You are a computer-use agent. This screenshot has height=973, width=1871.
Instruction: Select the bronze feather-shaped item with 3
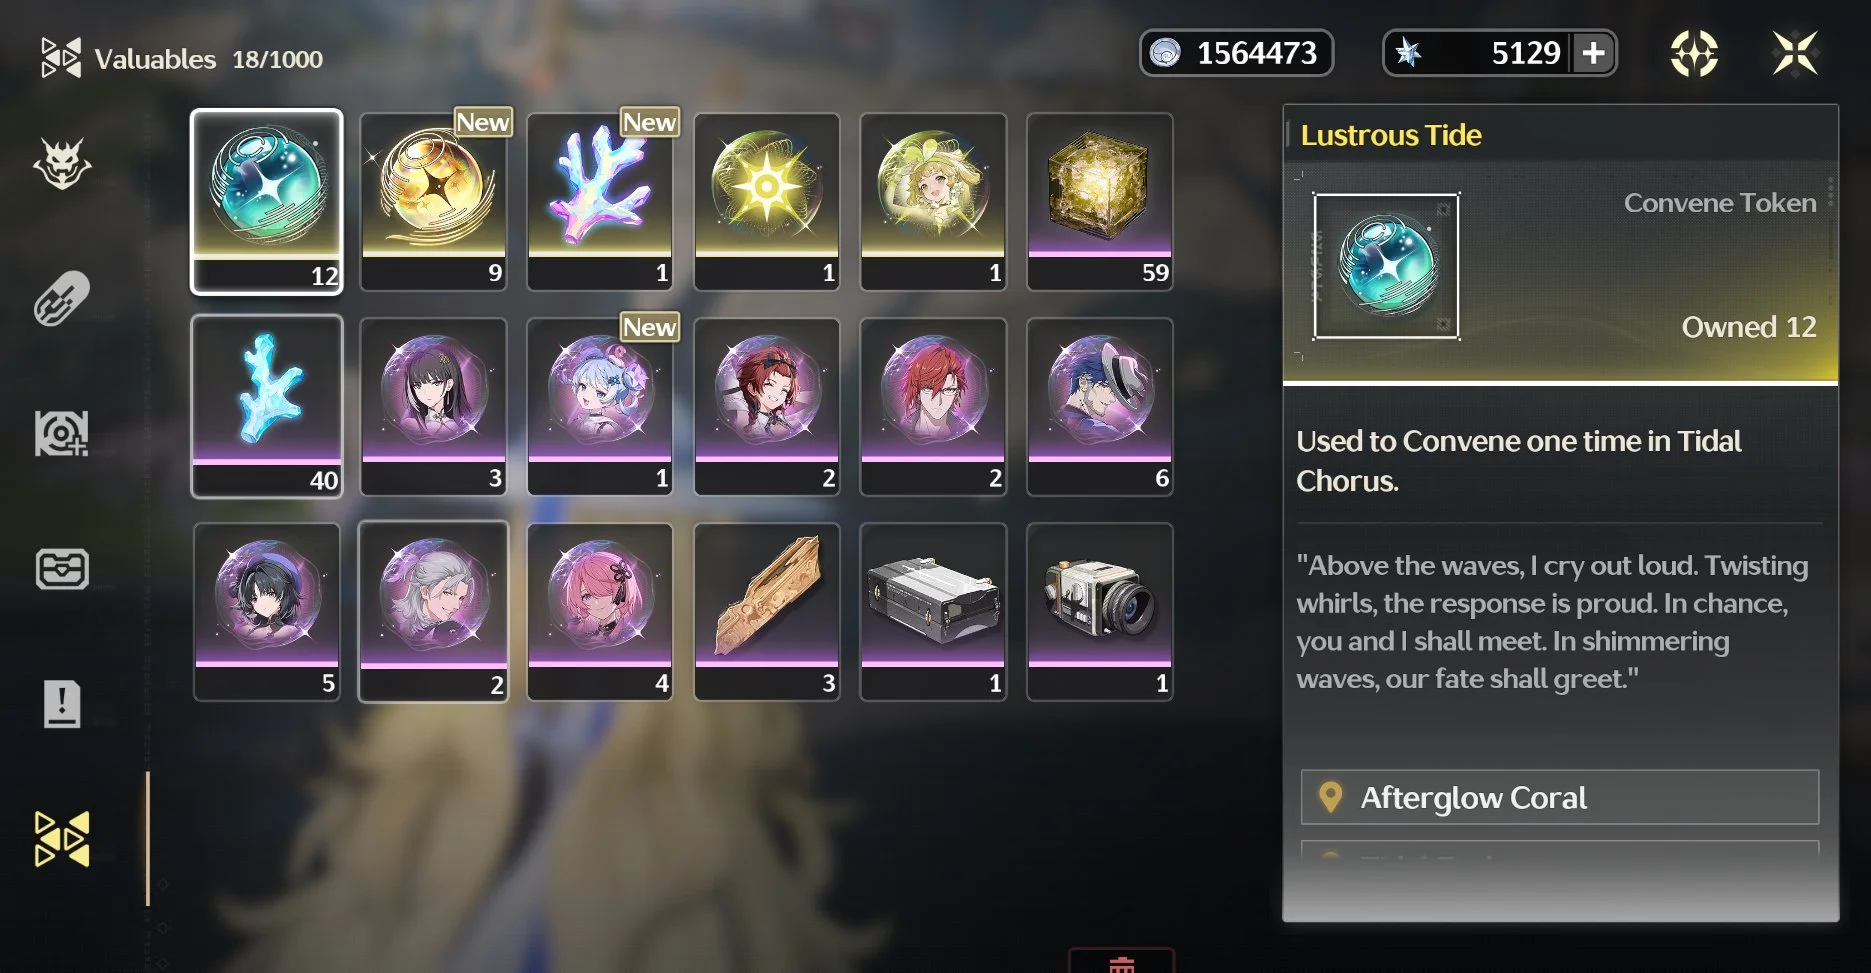coord(767,611)
